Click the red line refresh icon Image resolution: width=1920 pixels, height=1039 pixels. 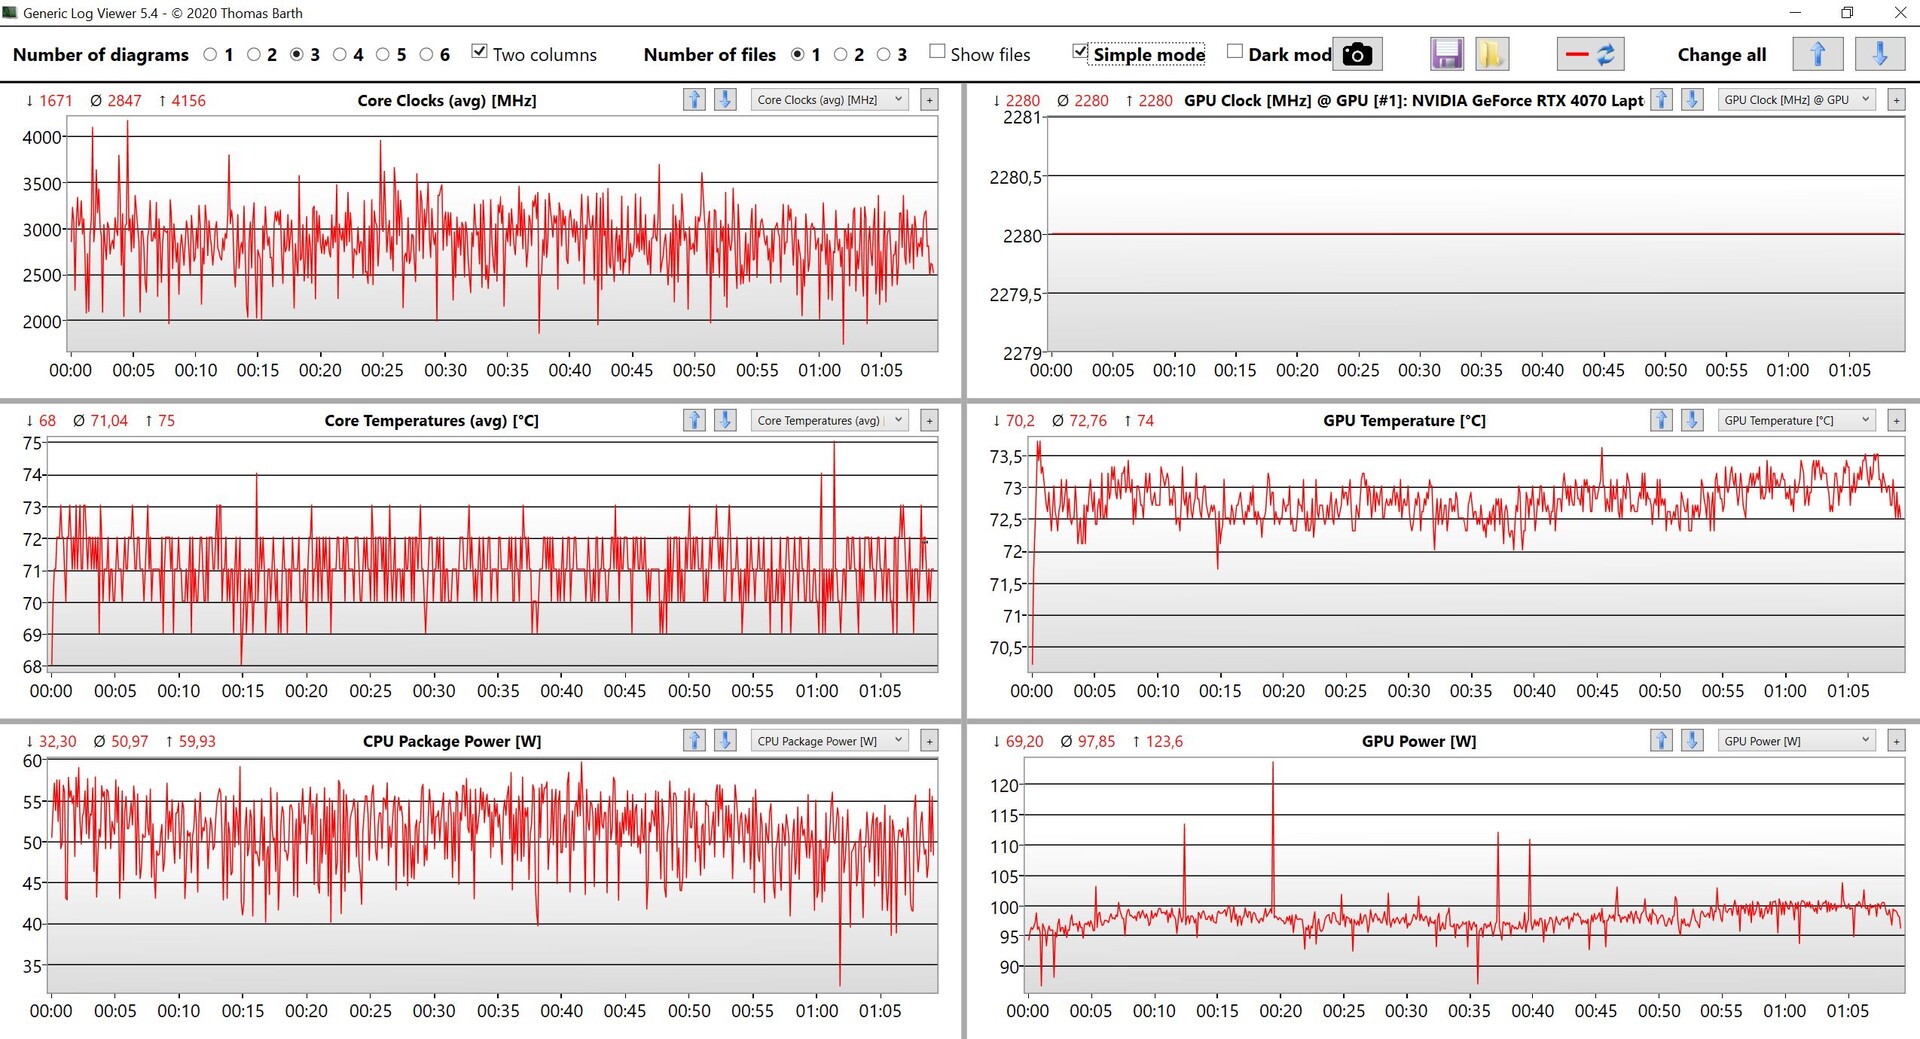(1590, 54)
